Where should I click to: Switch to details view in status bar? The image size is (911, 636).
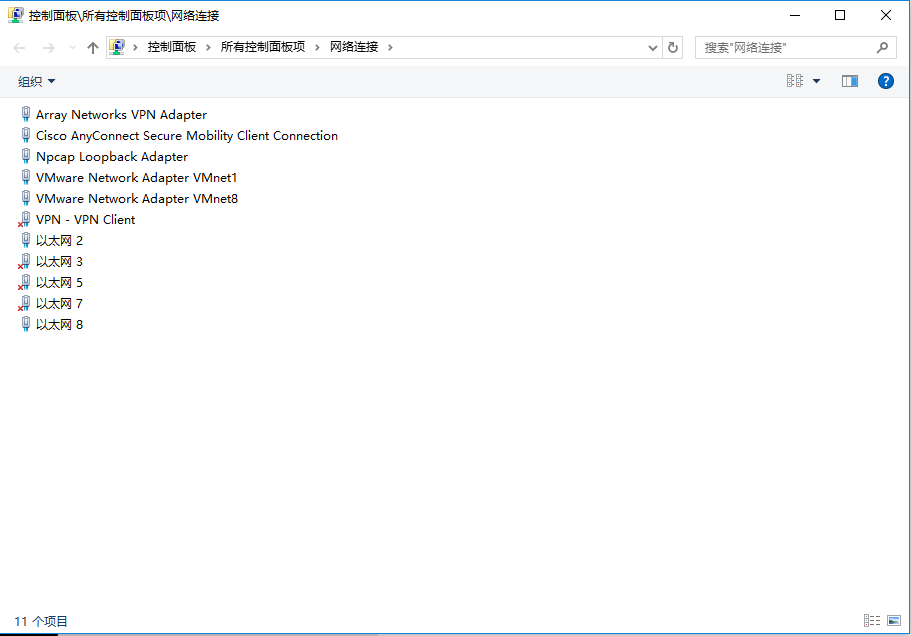pyautogui.click(x=871, y=620)
